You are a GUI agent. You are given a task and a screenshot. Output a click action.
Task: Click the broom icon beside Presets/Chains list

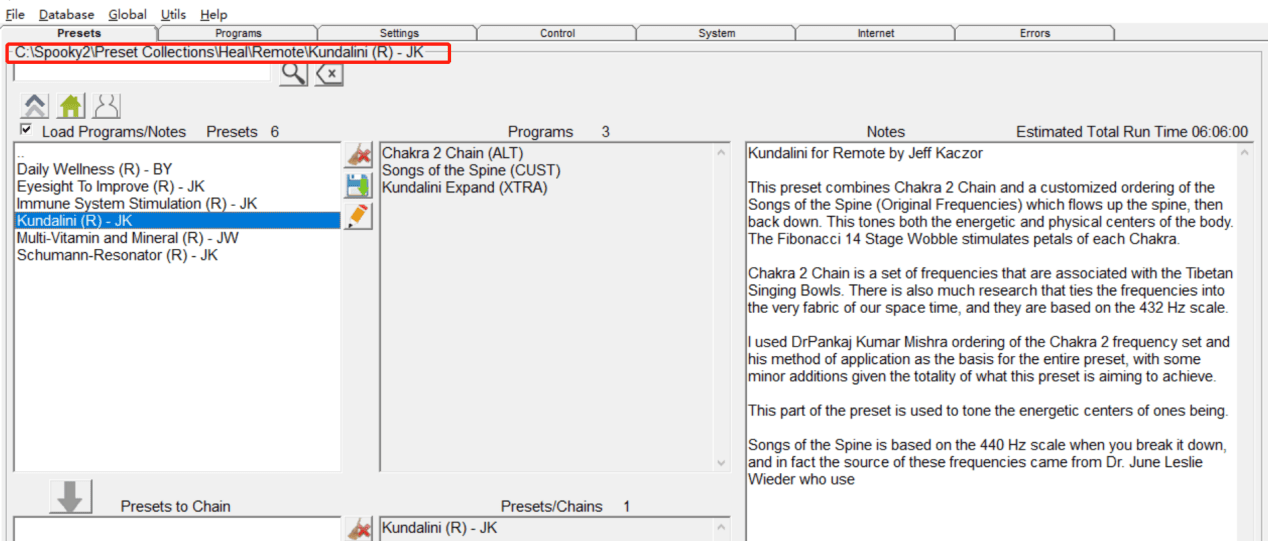358,529
